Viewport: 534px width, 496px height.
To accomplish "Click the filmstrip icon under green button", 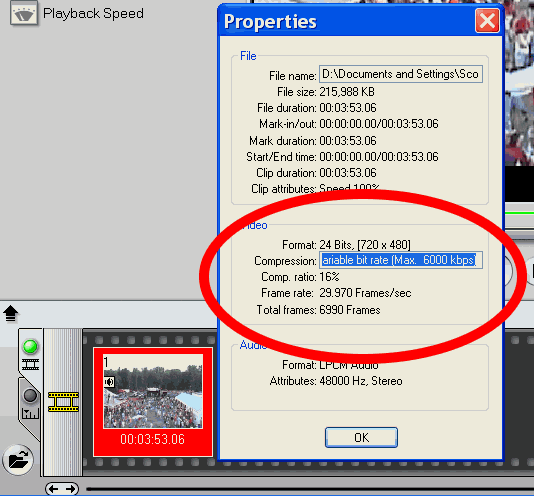I will click(30, 364).
